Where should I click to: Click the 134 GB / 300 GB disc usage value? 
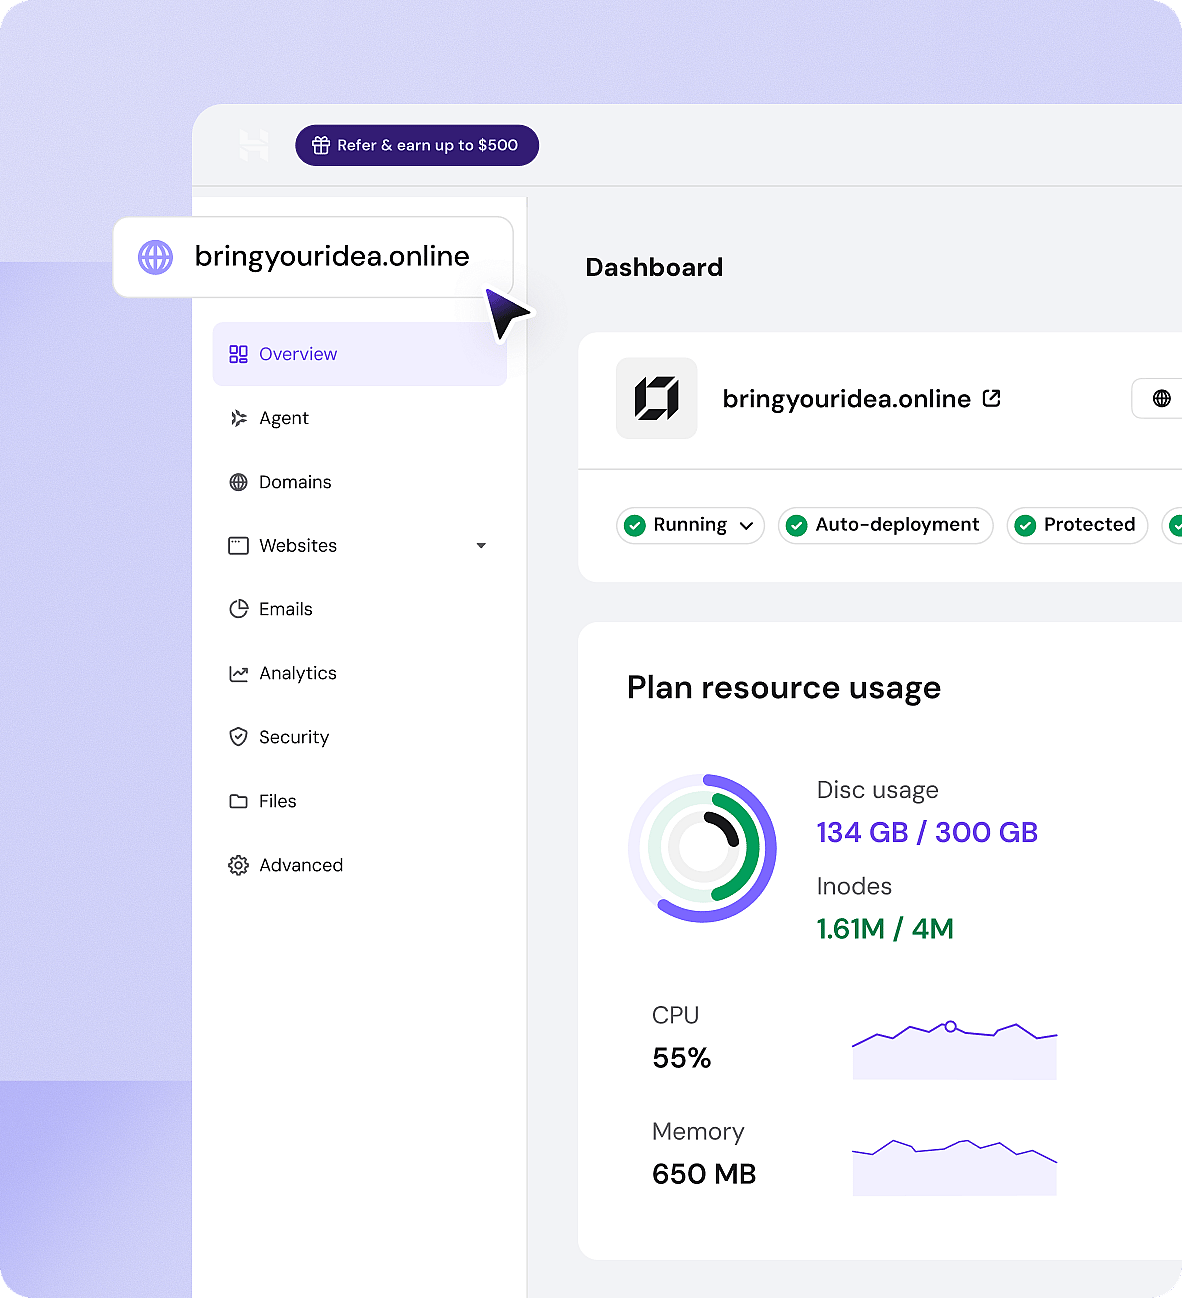927,832
